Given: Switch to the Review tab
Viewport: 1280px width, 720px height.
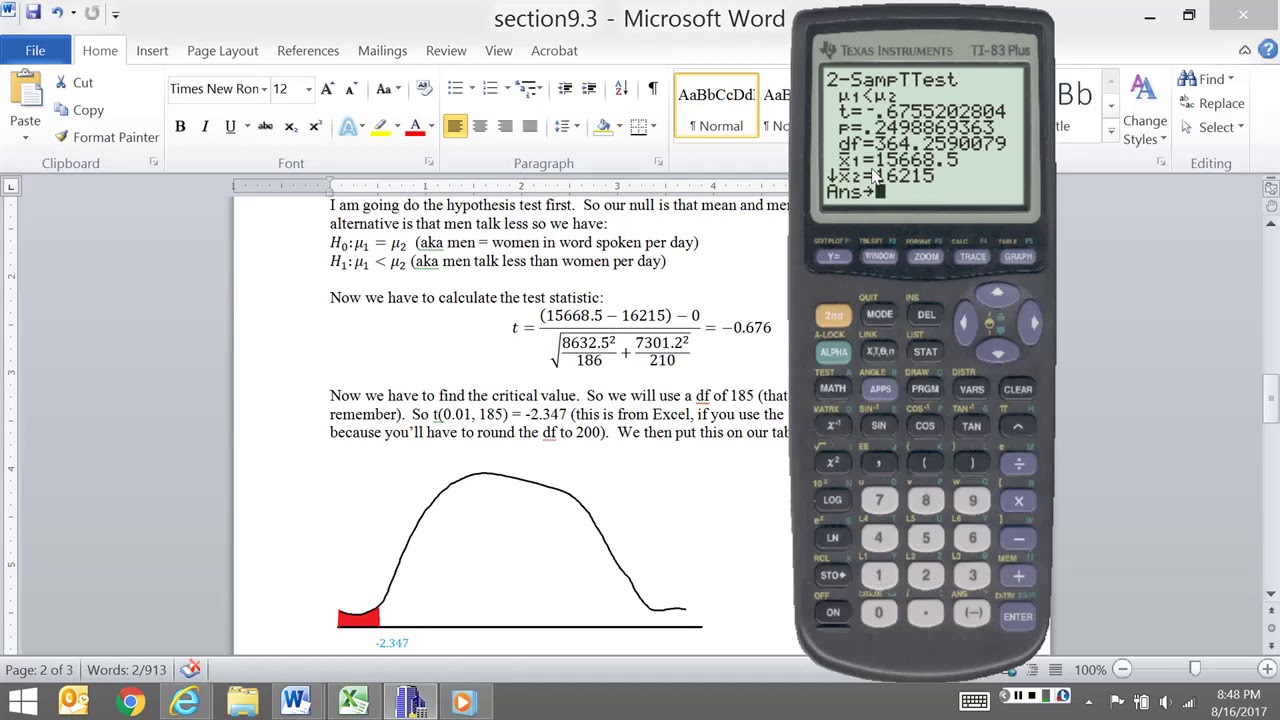Looking at the screenshot, I should [x=446, y=50].
